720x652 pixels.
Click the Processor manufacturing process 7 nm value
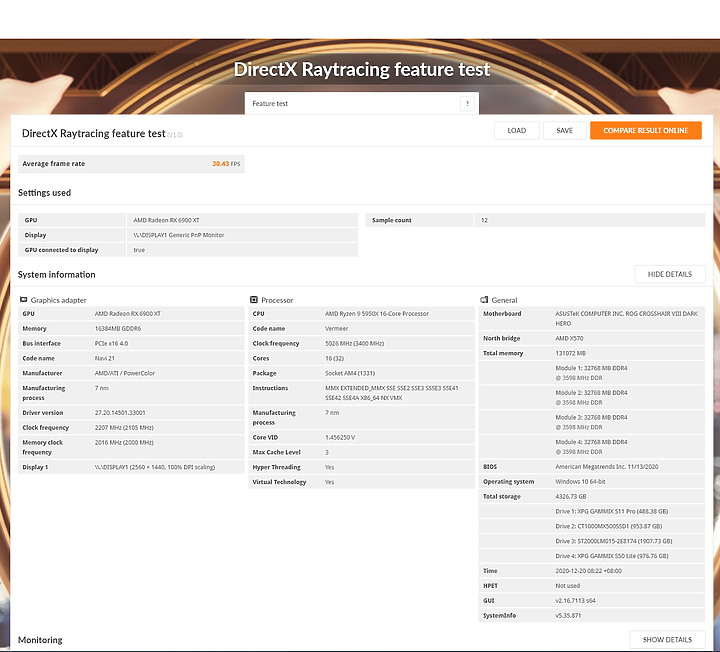[332, 413]
